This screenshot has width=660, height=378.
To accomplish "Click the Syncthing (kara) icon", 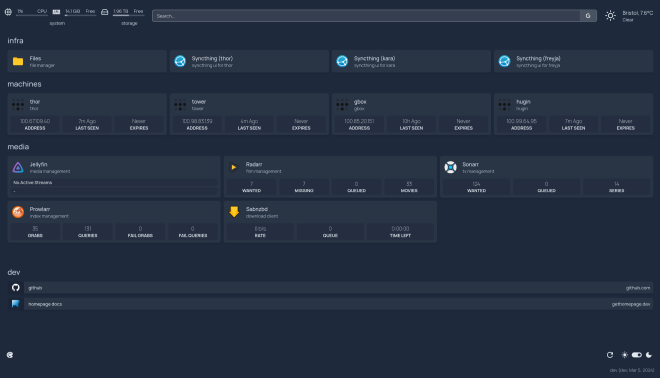I will [342, 61].
